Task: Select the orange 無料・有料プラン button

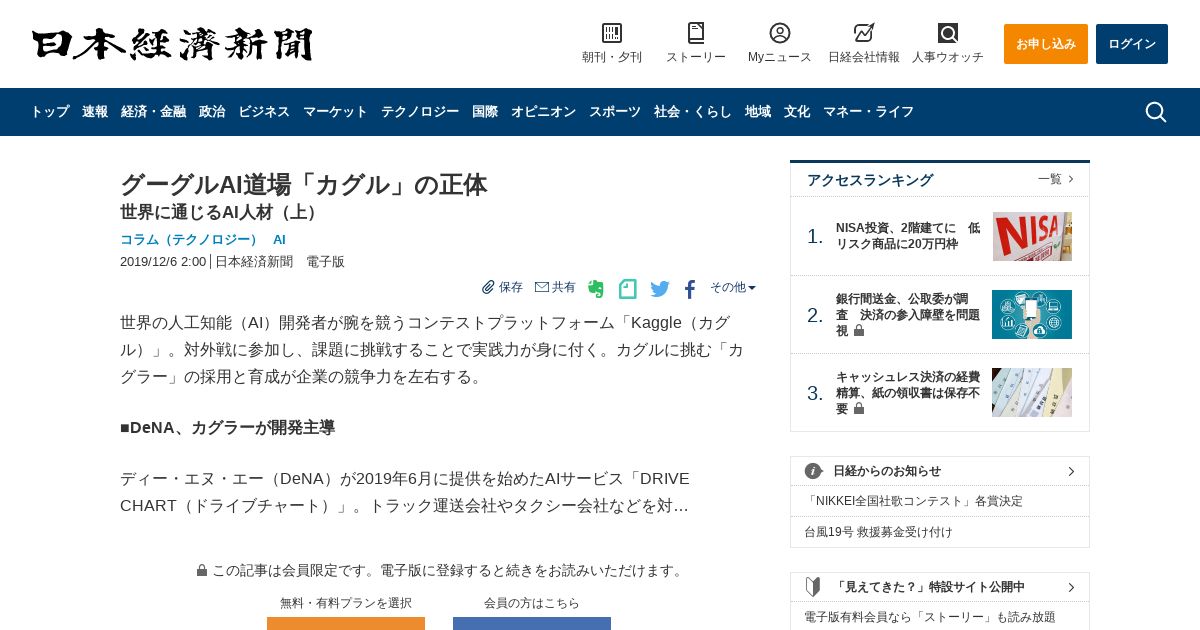Action: tap(346, 623)
